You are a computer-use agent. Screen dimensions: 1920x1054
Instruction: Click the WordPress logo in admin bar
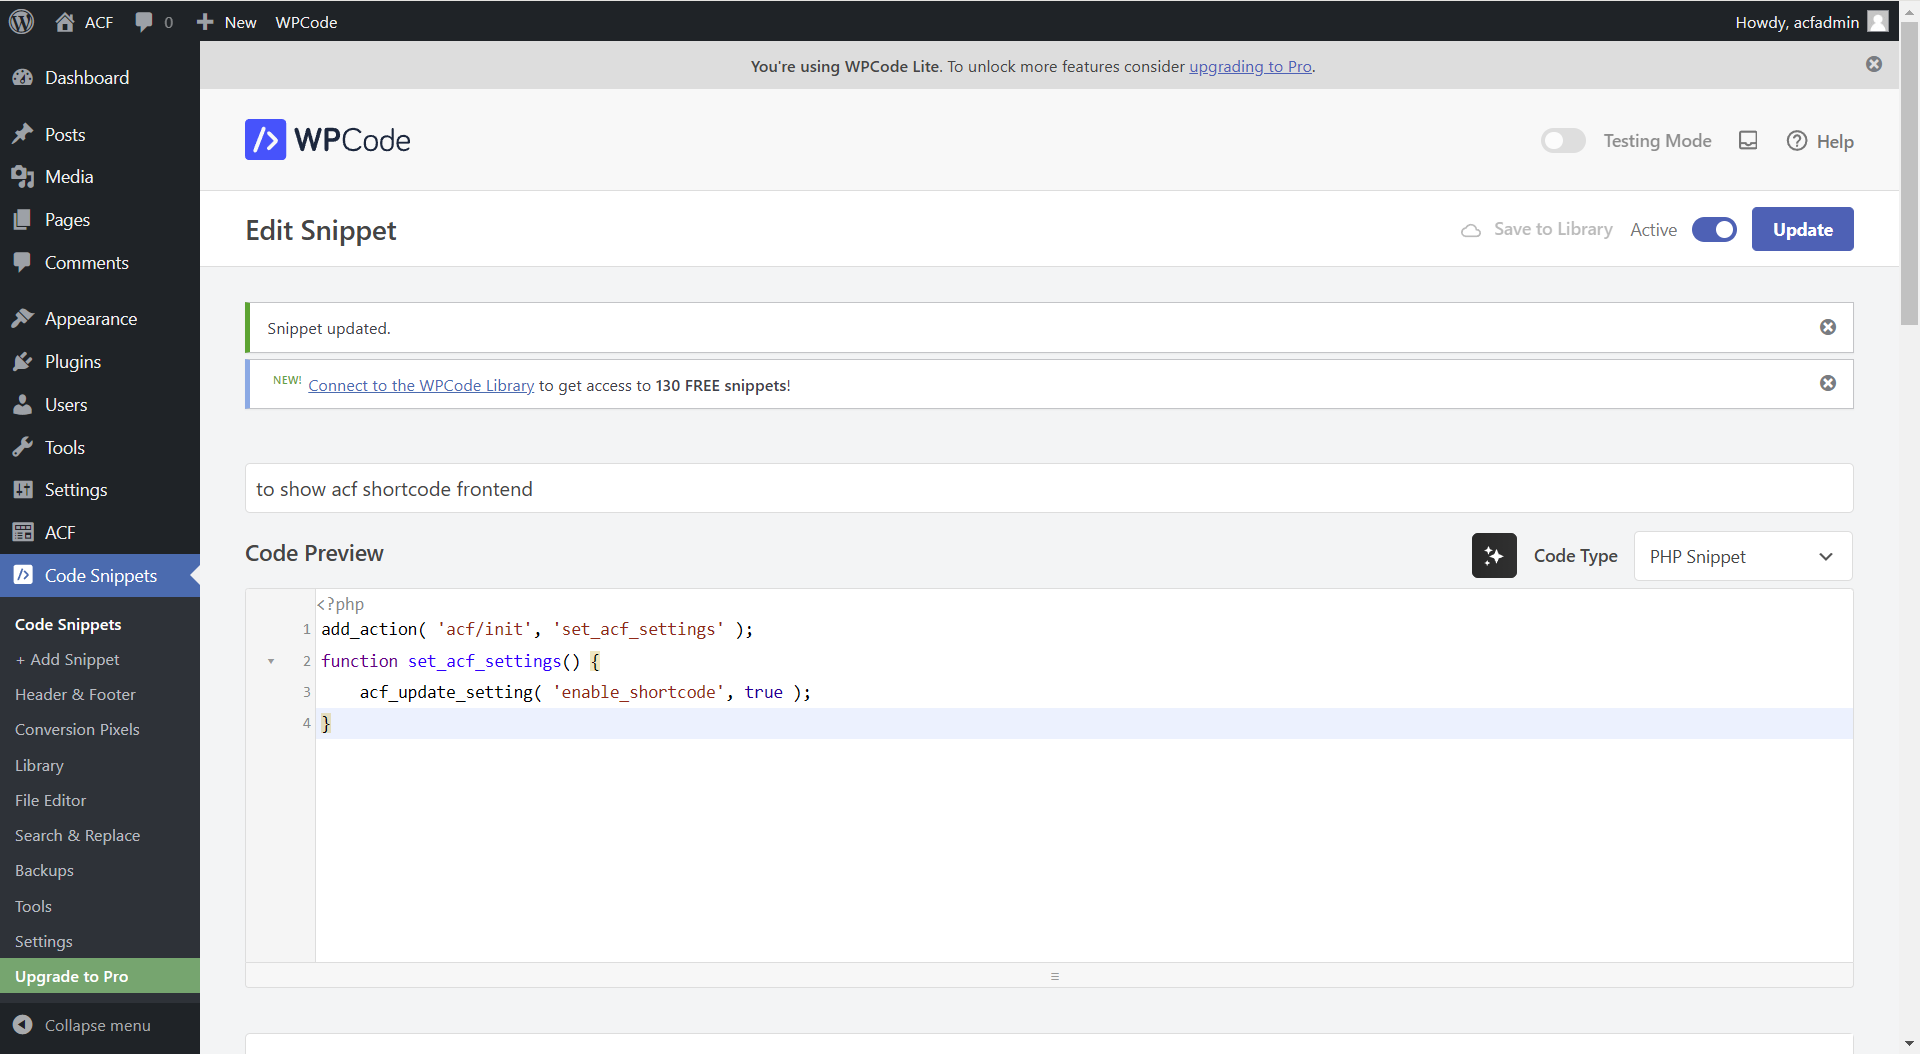[x=22, y=22]
